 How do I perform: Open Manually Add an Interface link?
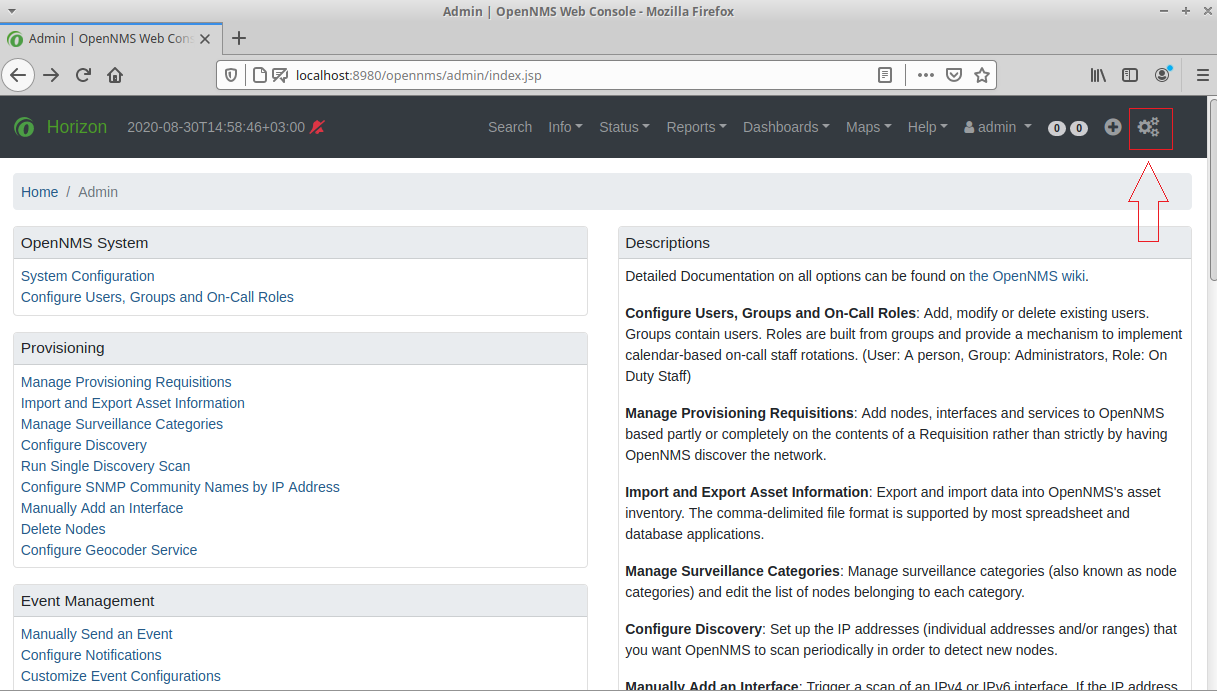tap(102, 508)
